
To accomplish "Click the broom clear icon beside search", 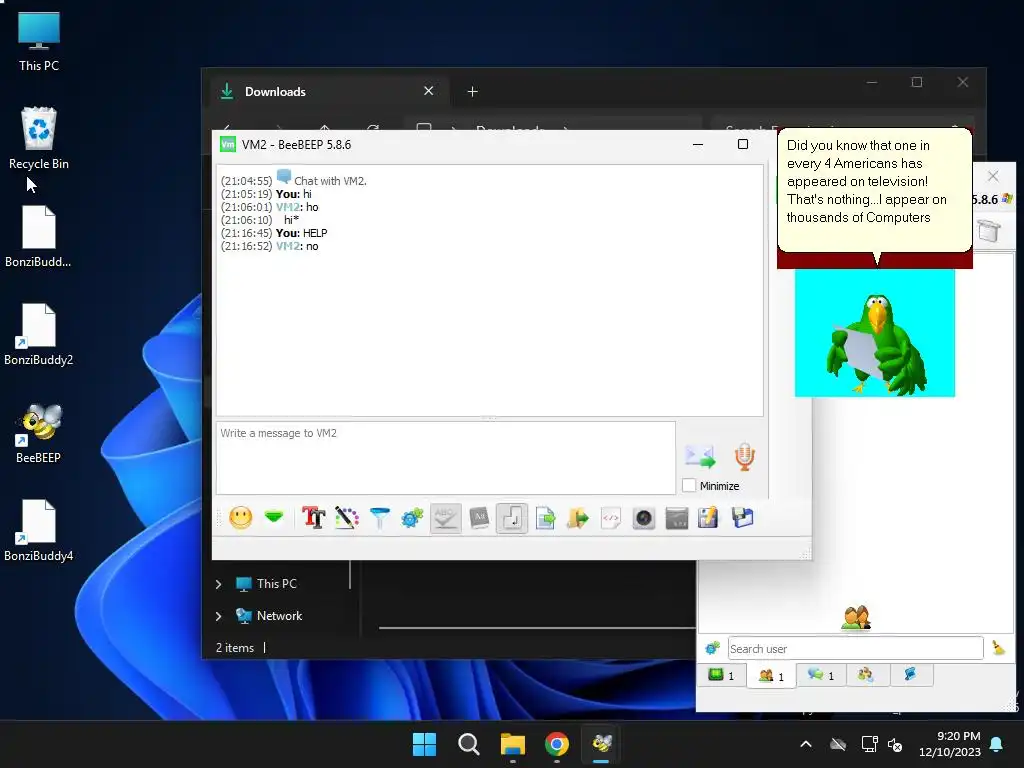I will pyautogui.click(x=999, y=648).
